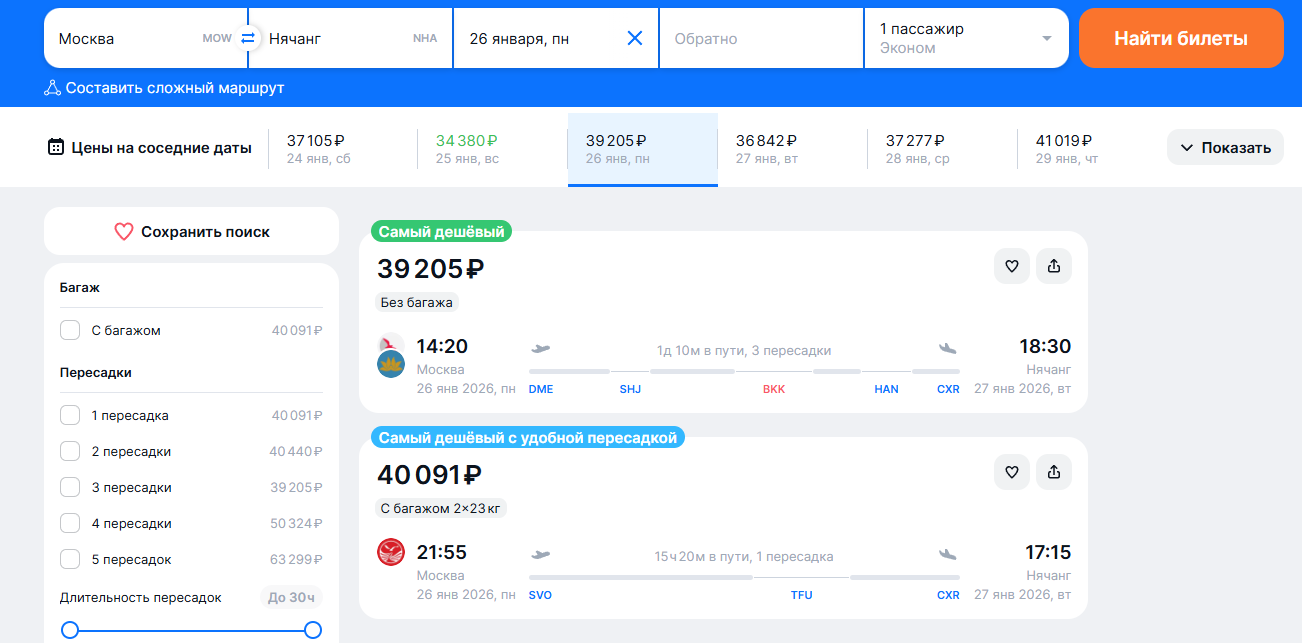Add the 39 205₽ ticket to favorites
This screenshot has width=1302, height=643.
pyautogui.click(x=1011, y=266)
